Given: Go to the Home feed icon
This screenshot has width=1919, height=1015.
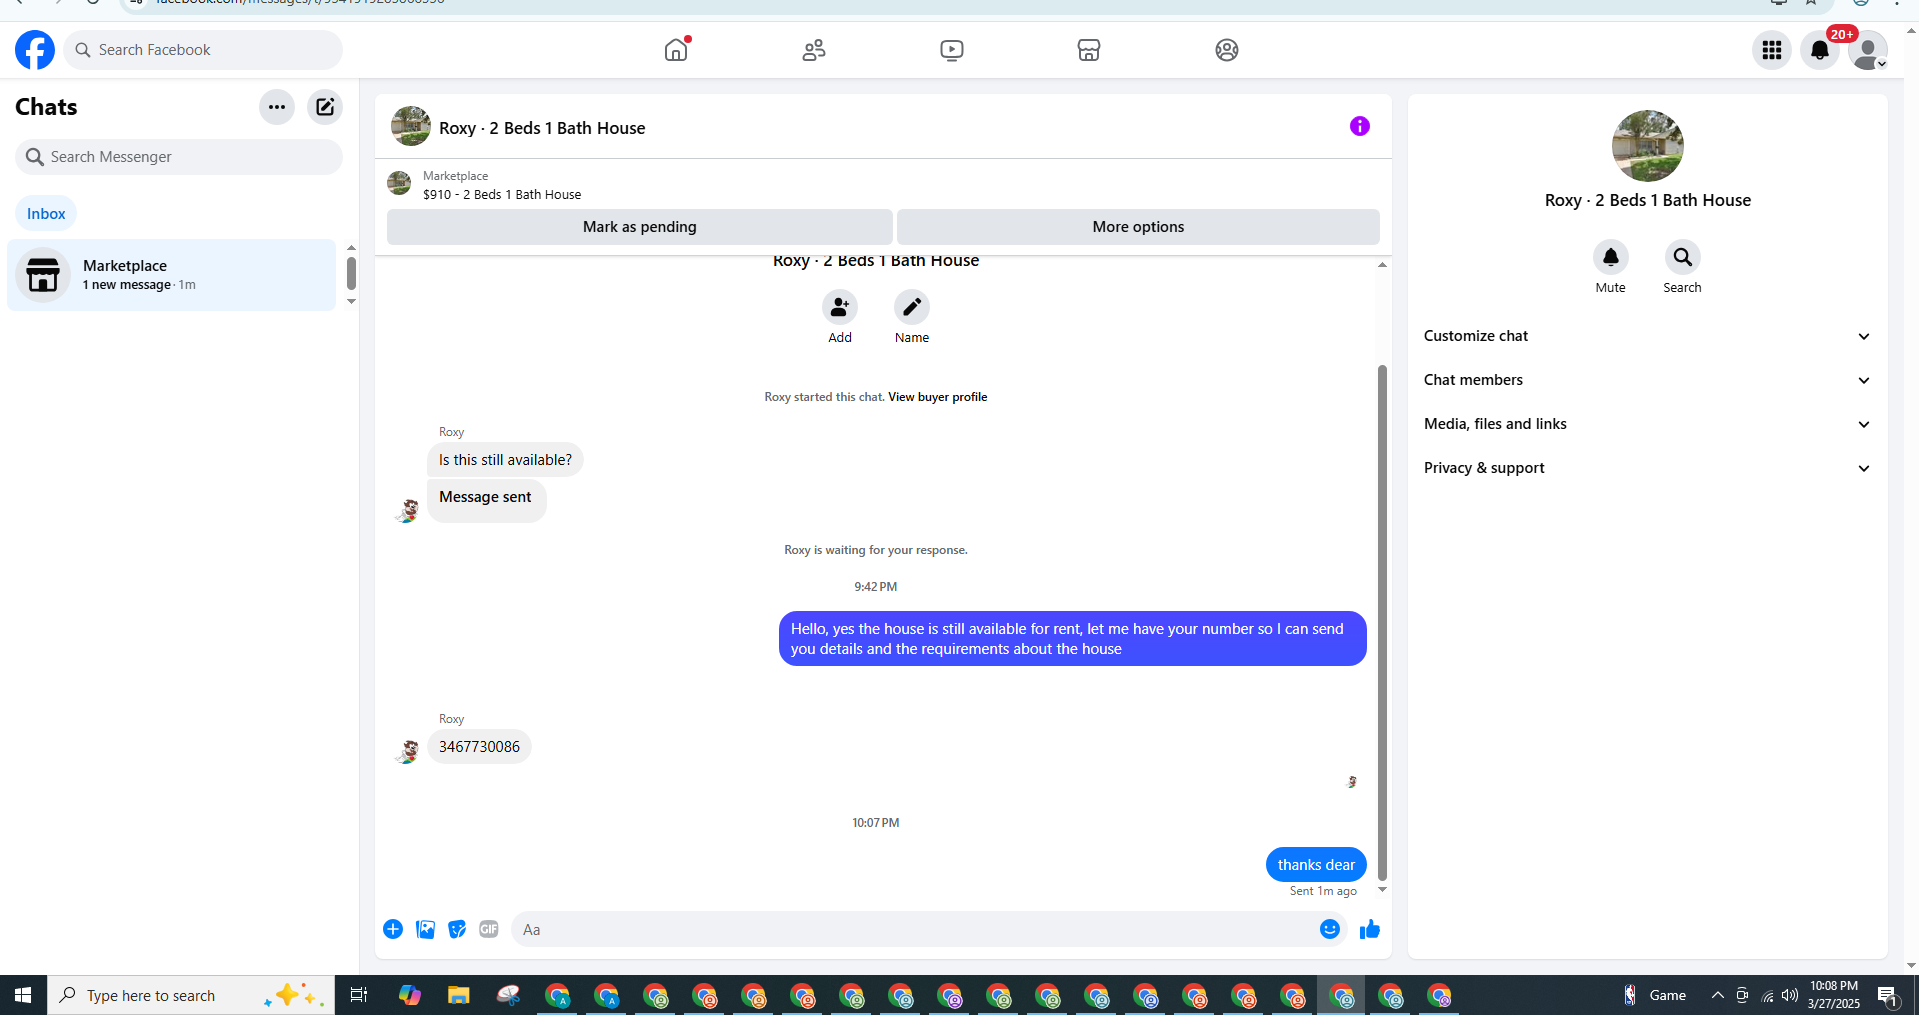Looking at the screenshot, I should [x=677, y=50].
